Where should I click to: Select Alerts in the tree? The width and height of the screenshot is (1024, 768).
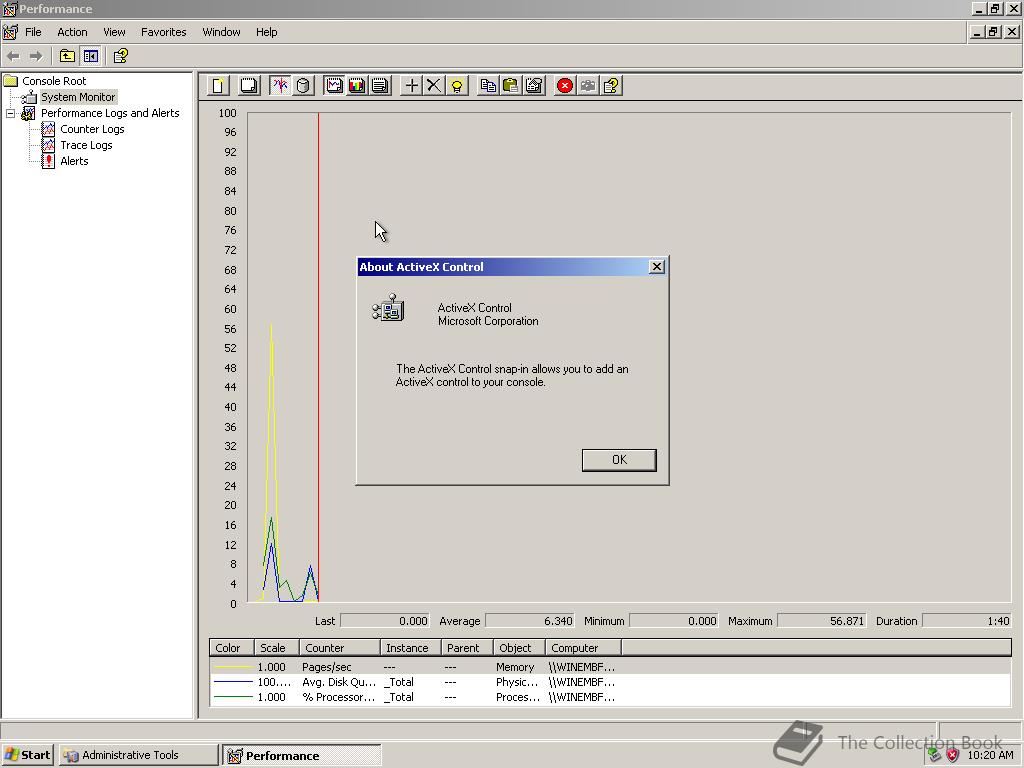[74, 161]
